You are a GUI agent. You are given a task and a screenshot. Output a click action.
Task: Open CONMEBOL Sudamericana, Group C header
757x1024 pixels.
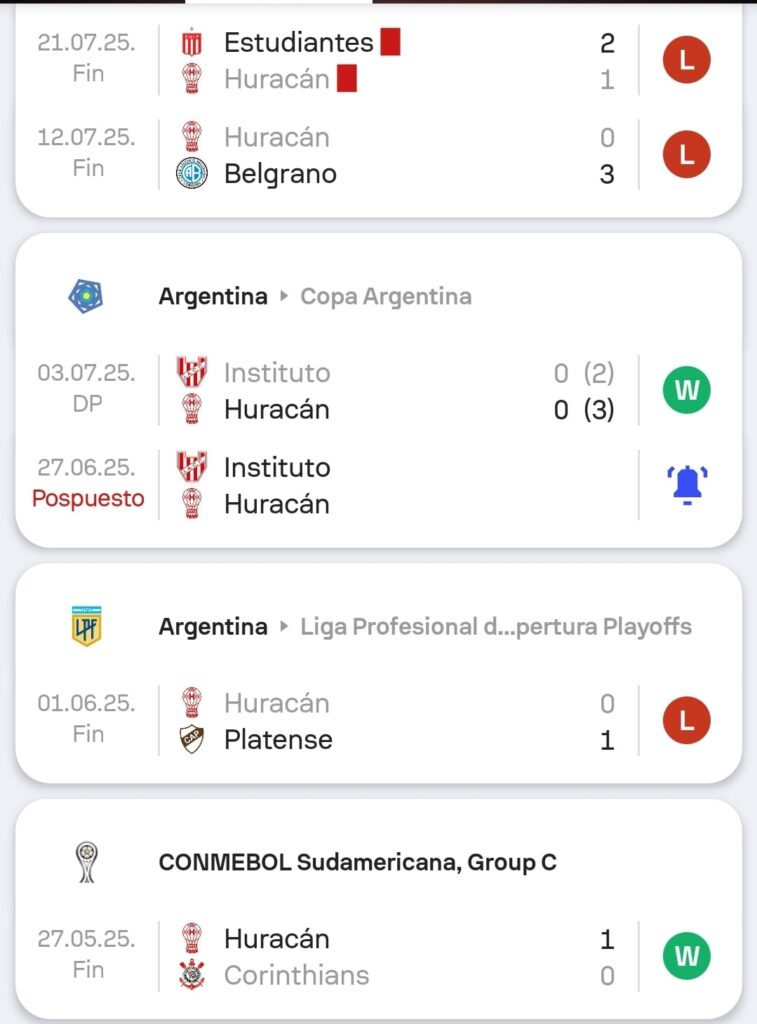point(357,862)
